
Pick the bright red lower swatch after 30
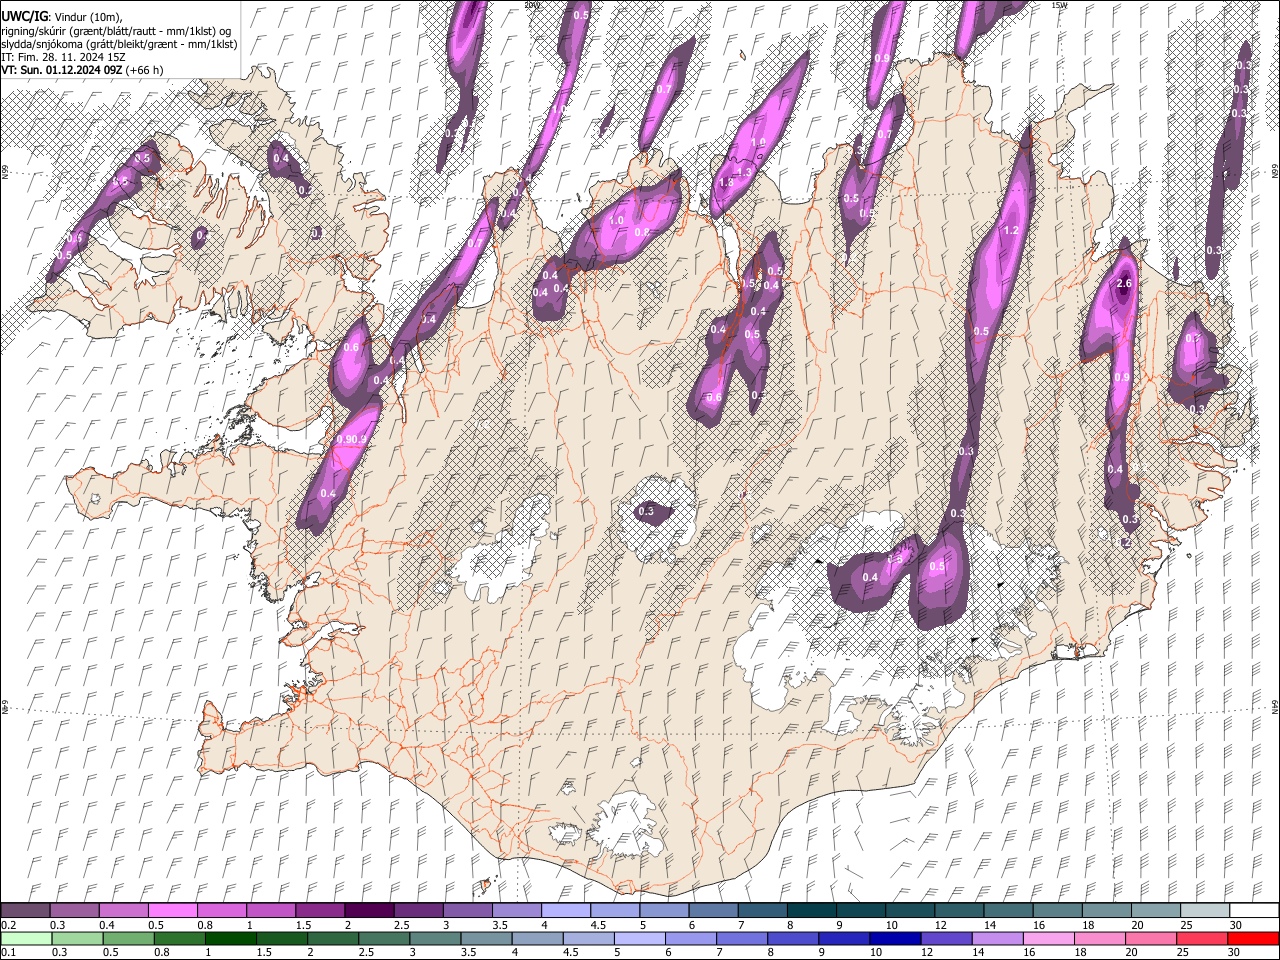pyautogui.click(x=1253, y=938)
